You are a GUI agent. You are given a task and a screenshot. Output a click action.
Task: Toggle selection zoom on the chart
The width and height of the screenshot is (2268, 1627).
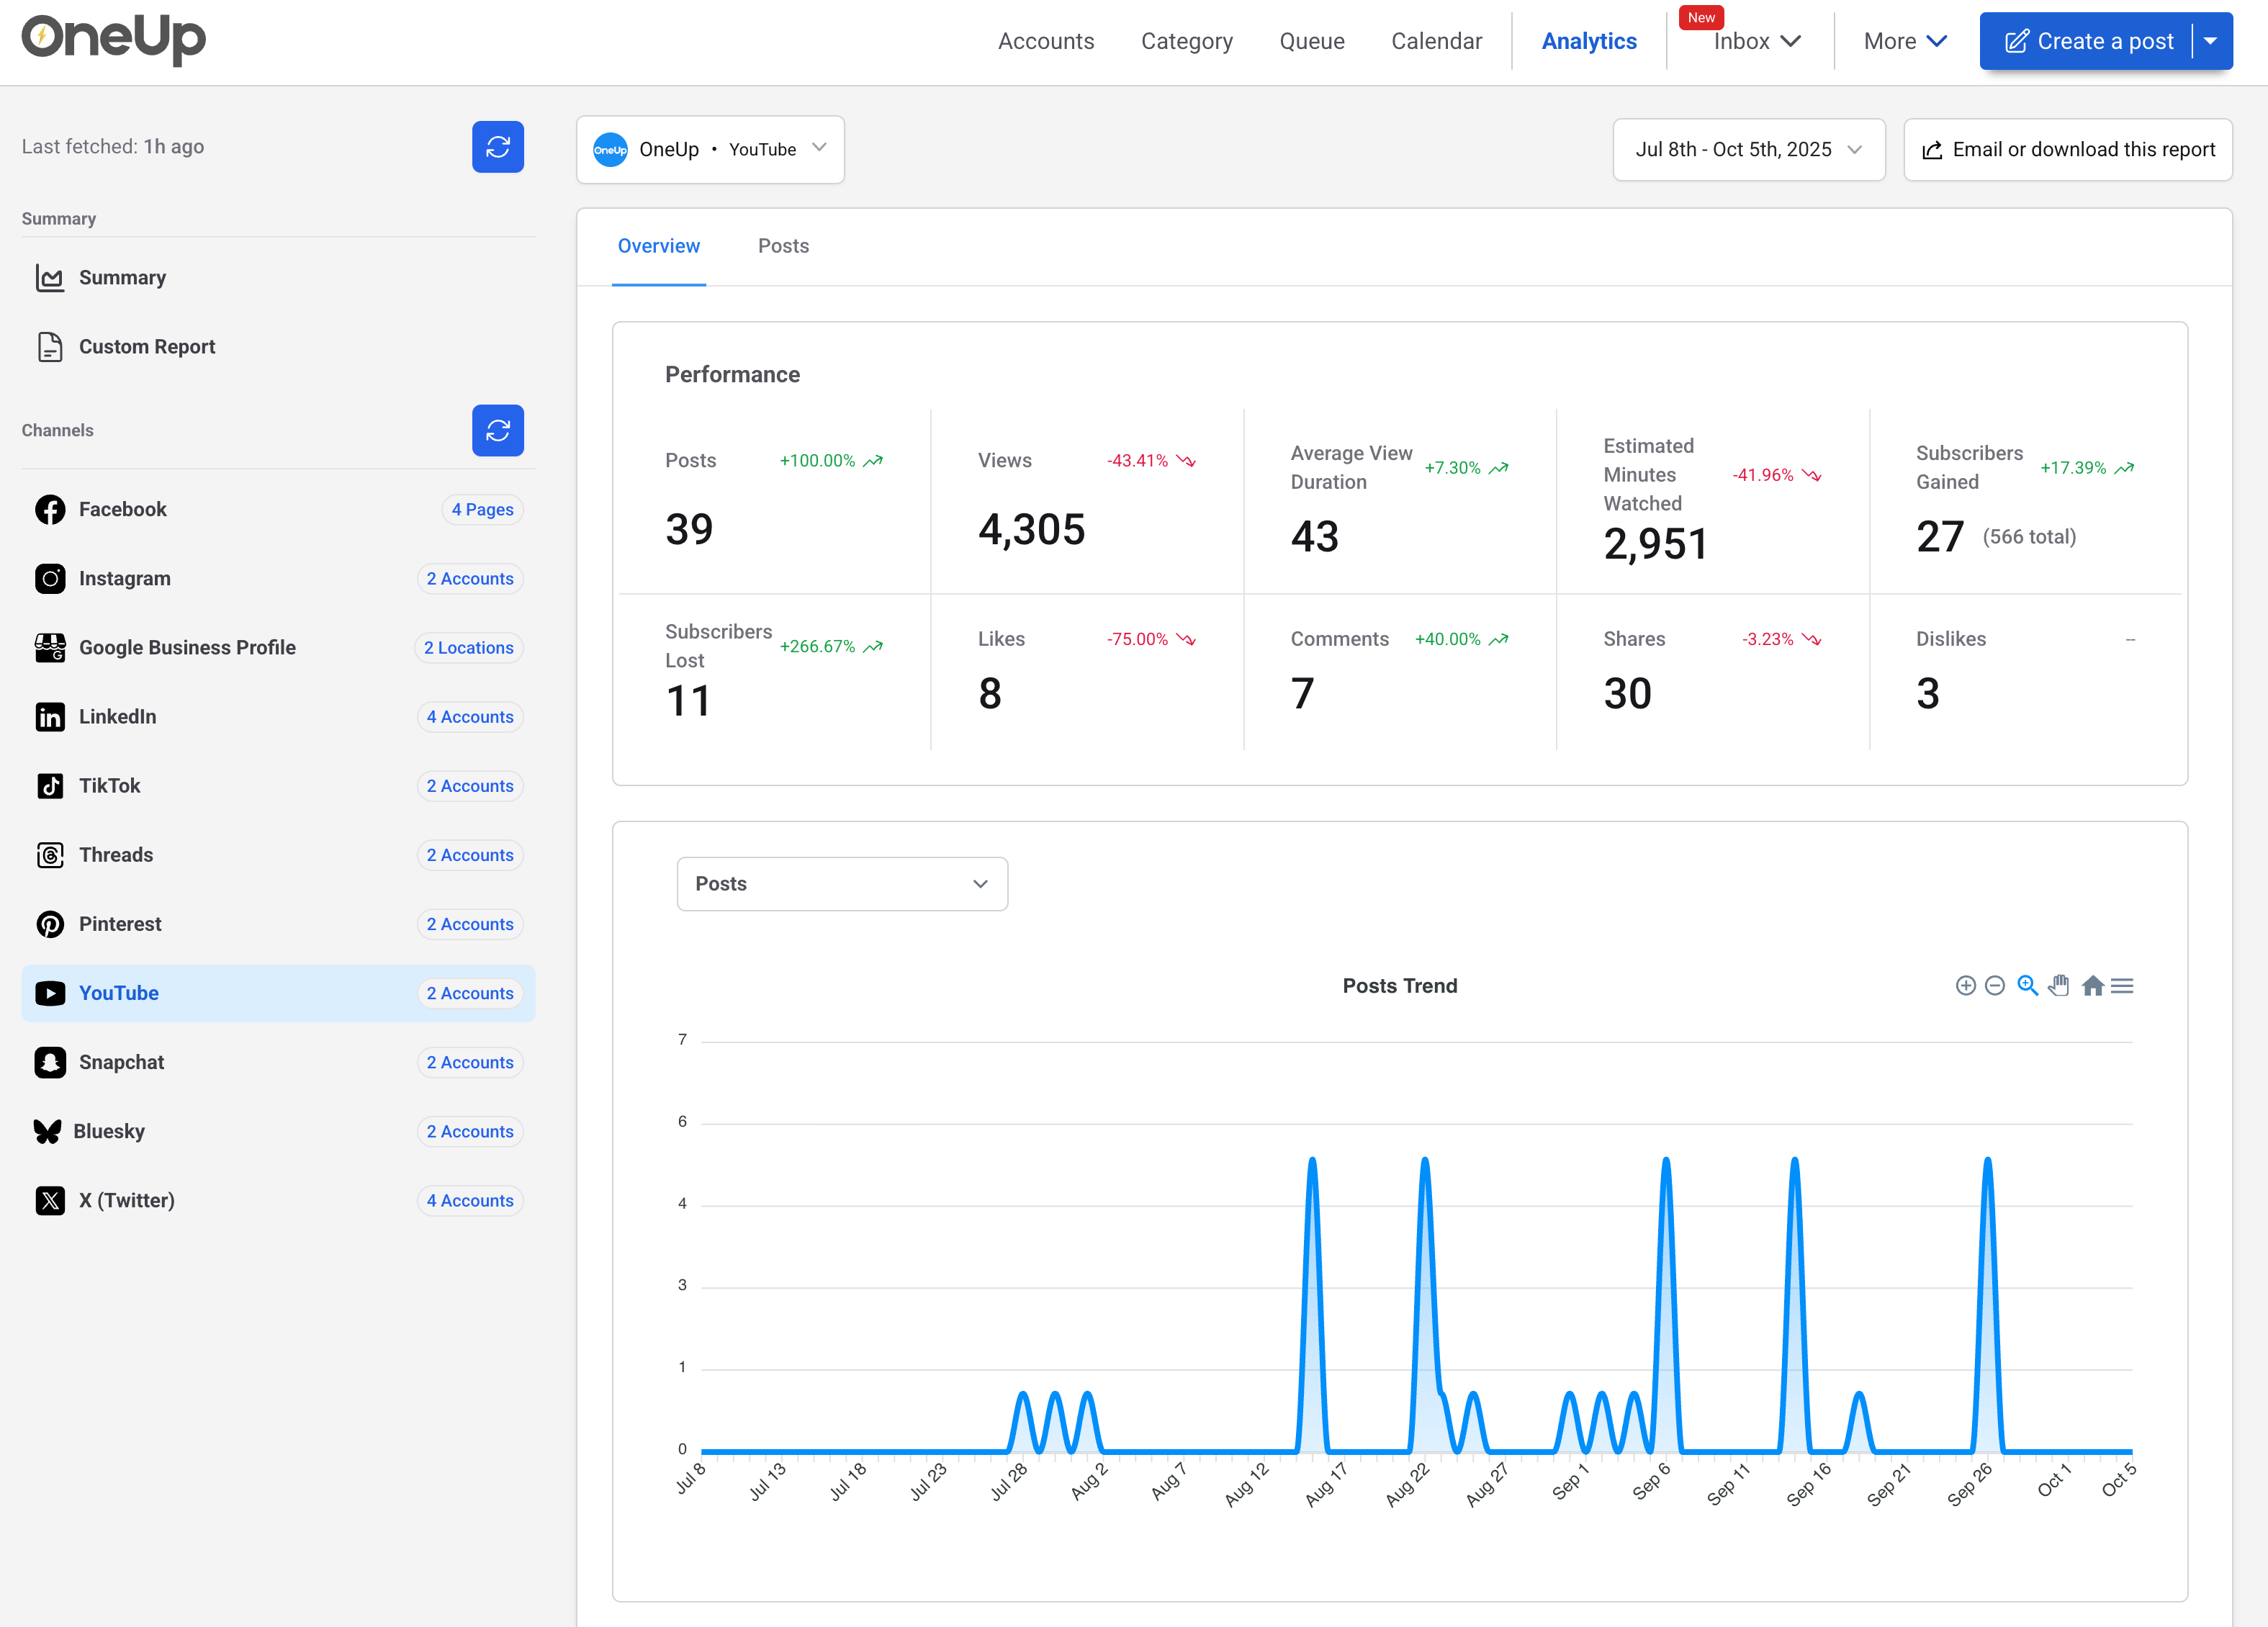2028,985
